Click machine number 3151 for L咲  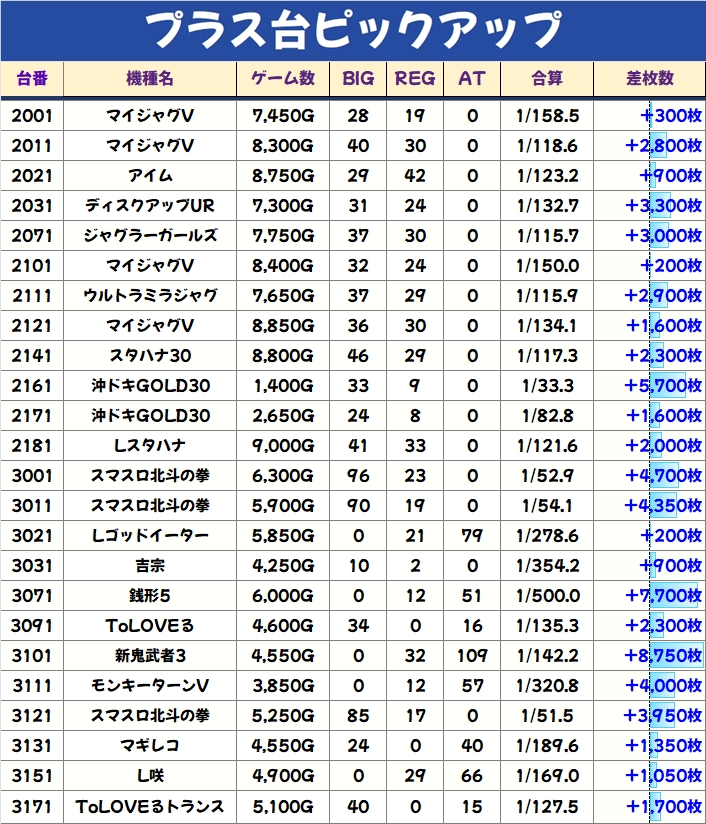click(32, 776)
